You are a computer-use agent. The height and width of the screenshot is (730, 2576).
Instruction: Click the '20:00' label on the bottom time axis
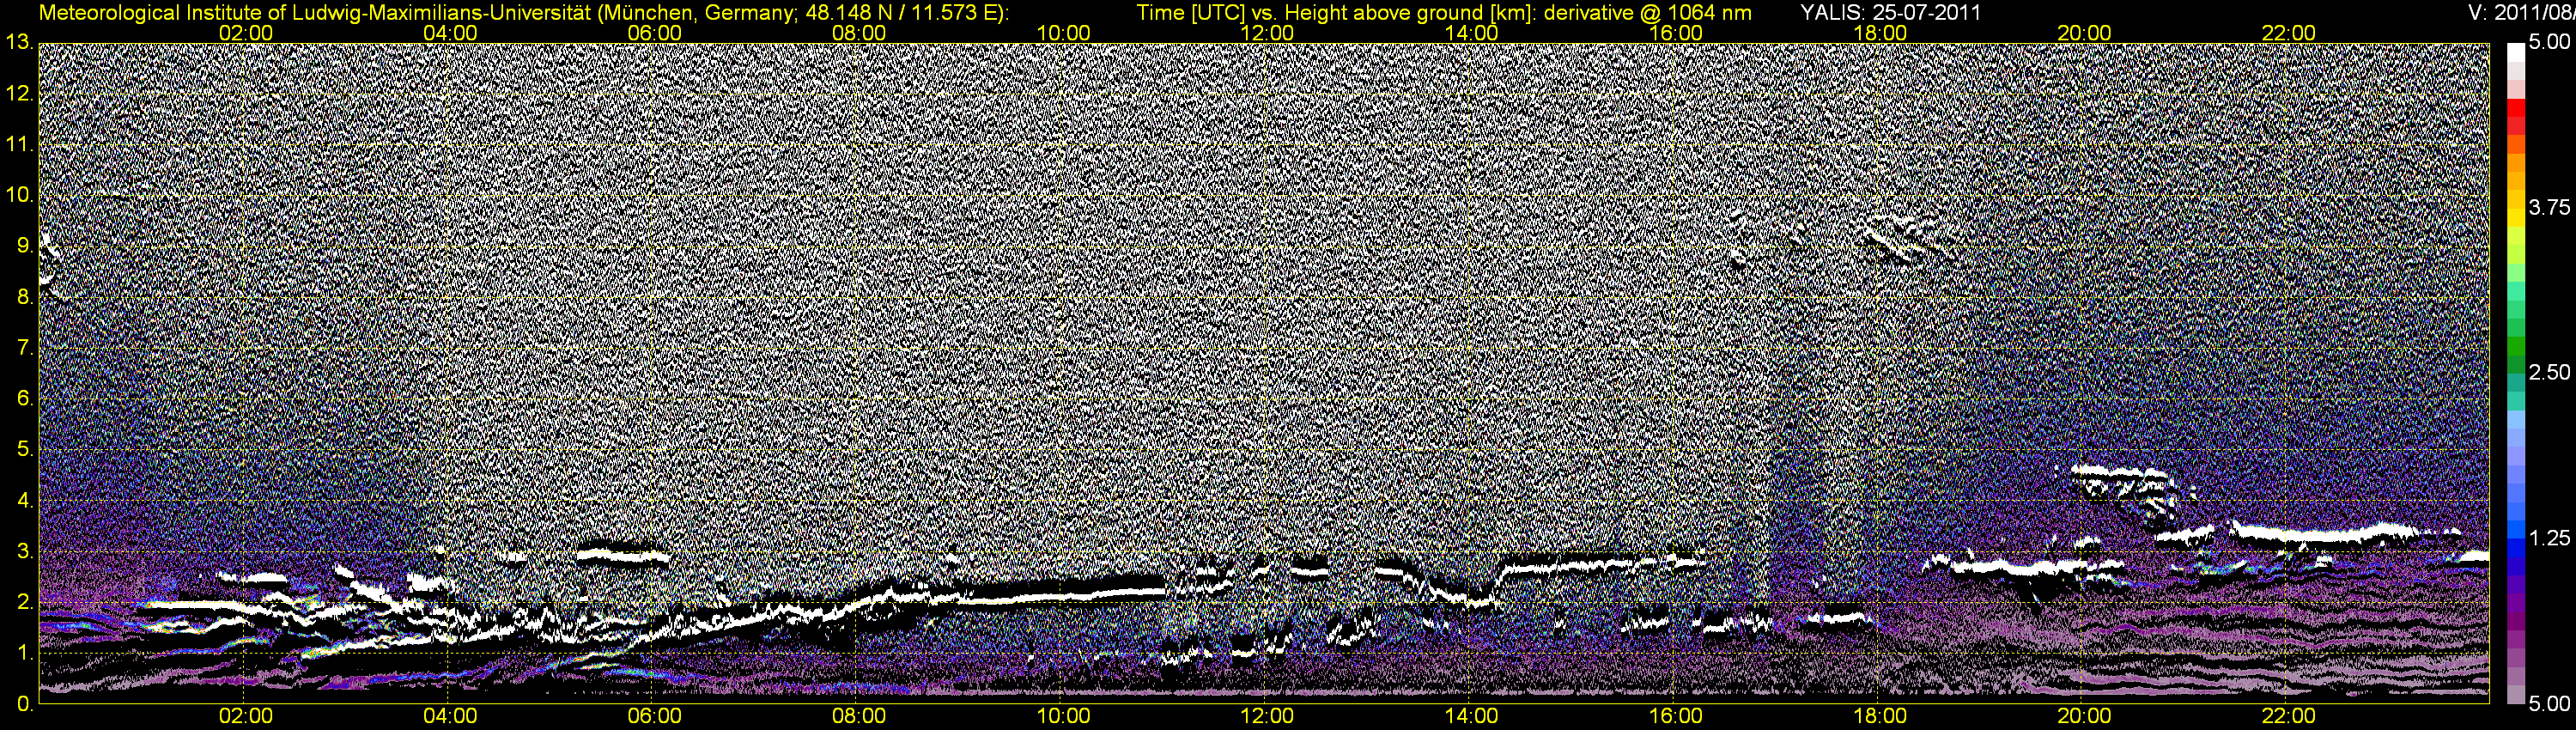pos(2084,717)
